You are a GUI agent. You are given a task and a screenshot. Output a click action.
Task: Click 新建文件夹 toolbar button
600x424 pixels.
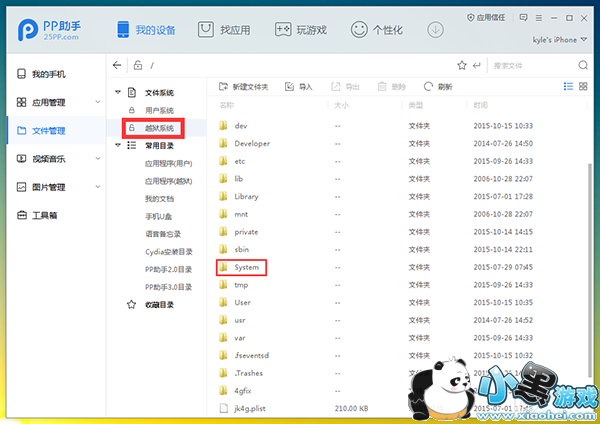tap(243, 87)
